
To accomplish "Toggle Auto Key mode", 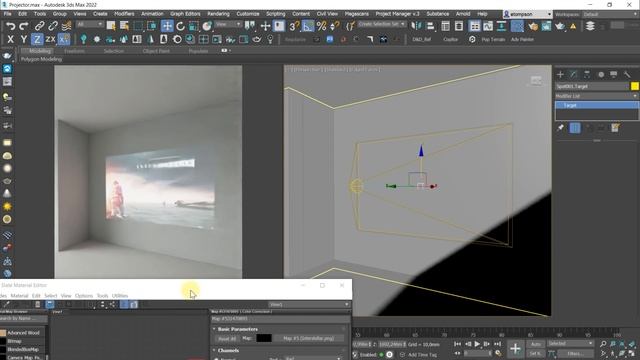I will pyautogui.click(x=535, y=344).
